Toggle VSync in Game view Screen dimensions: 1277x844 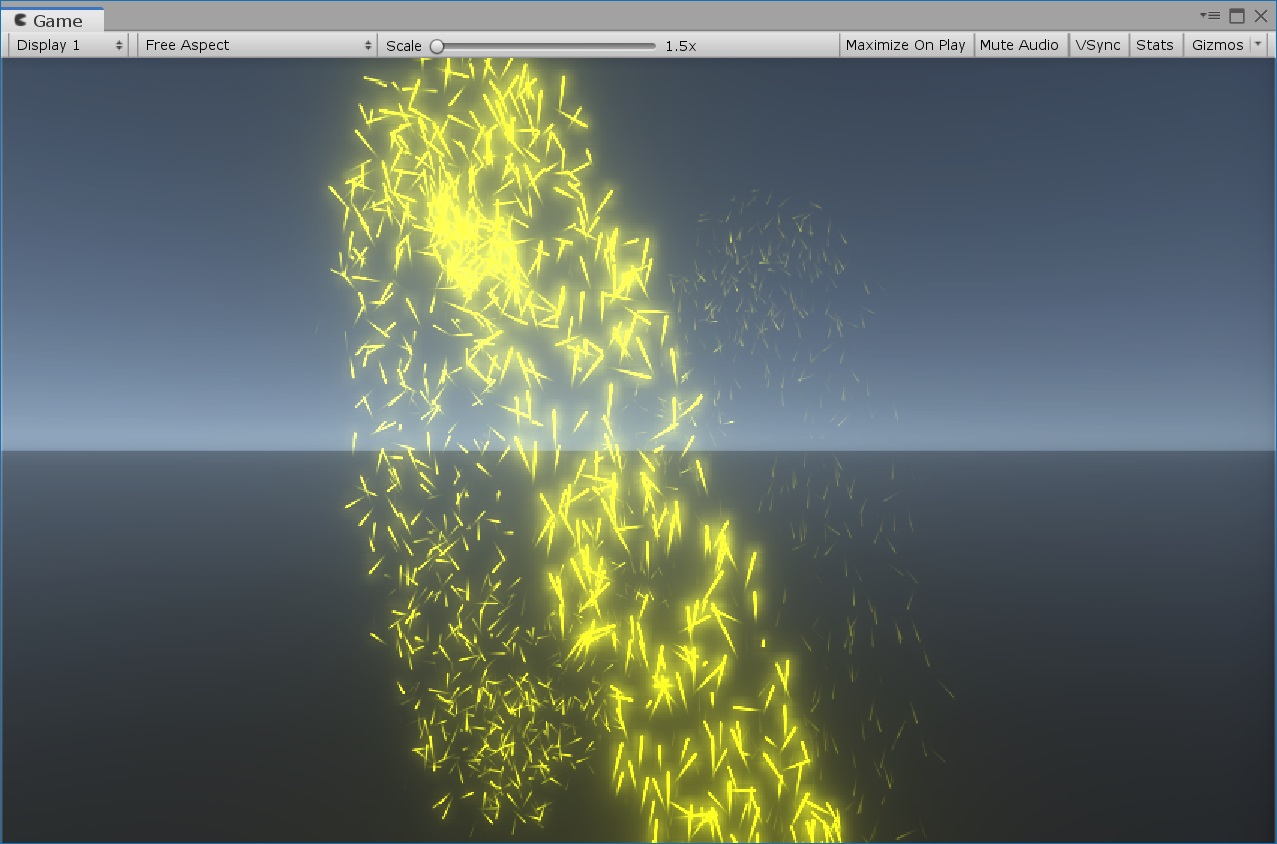click(x=1098, y=45)
